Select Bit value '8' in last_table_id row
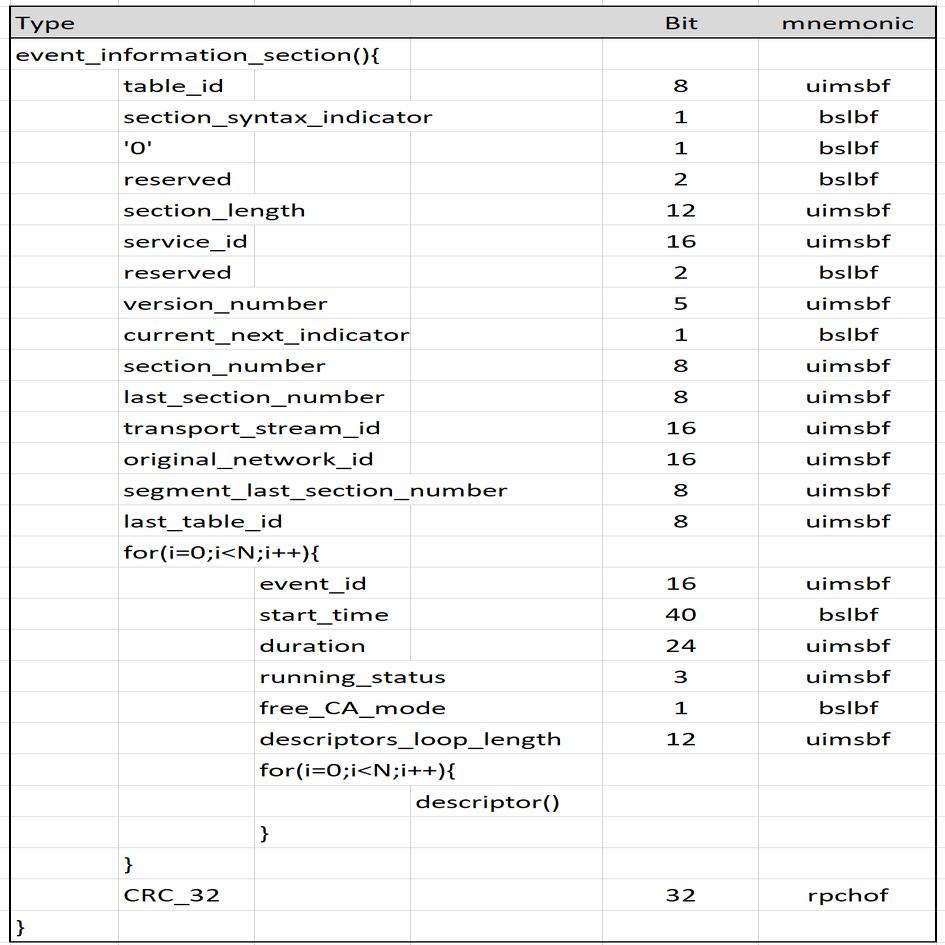This screenshot has width=945, height=945. click(x=680, y=522)
